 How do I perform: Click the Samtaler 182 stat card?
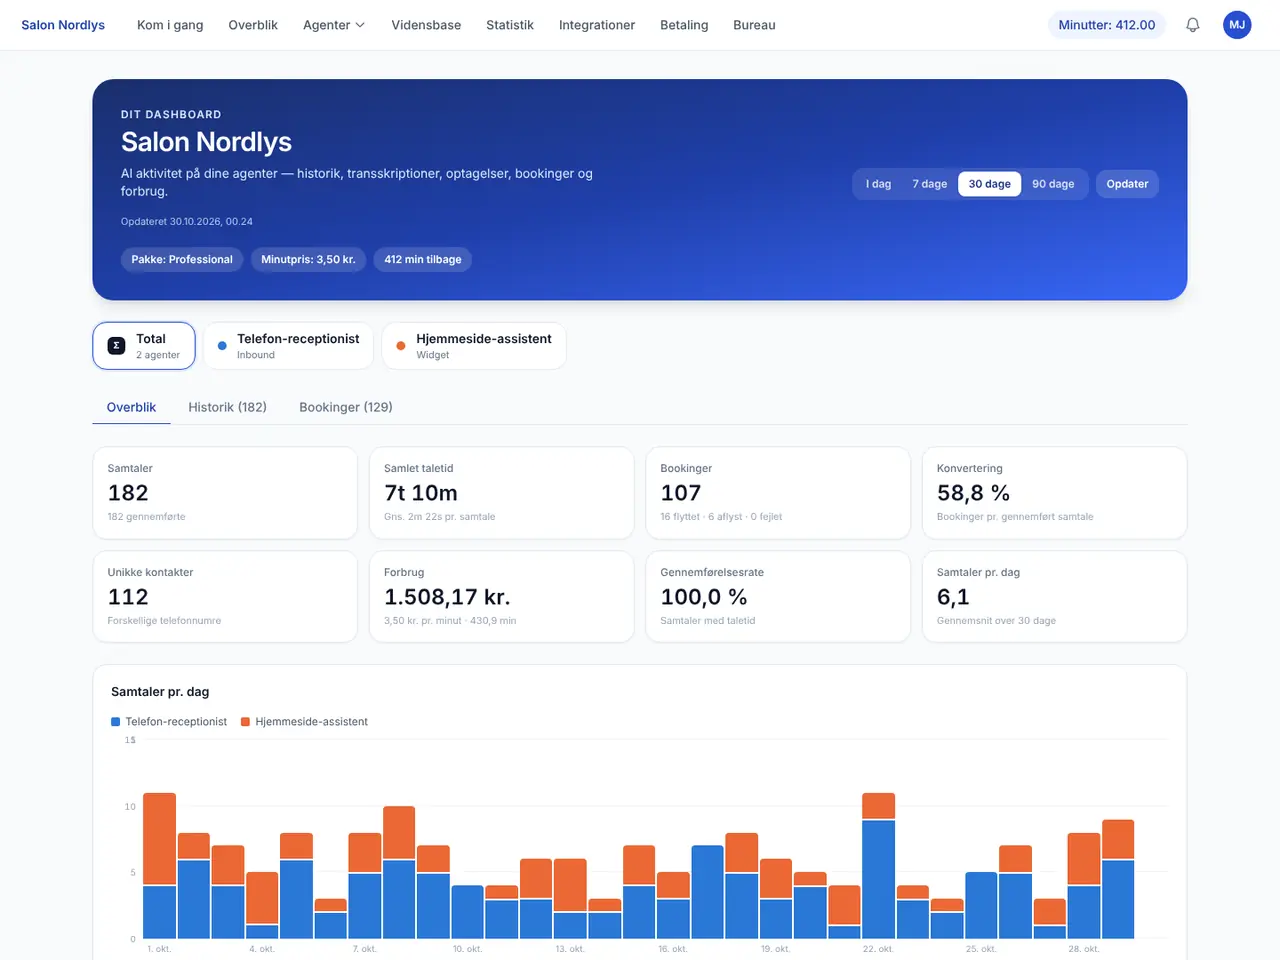[x=225, y=493]
